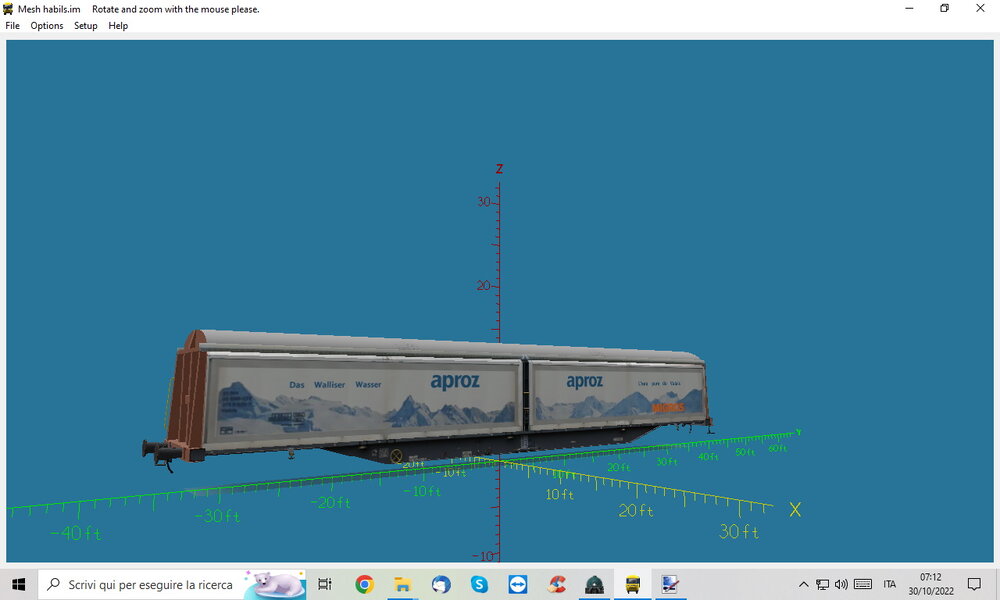The height and width of the screenshot is (600, 1000).
Task: Open the File menu
Action: click(x=12, y=26)
